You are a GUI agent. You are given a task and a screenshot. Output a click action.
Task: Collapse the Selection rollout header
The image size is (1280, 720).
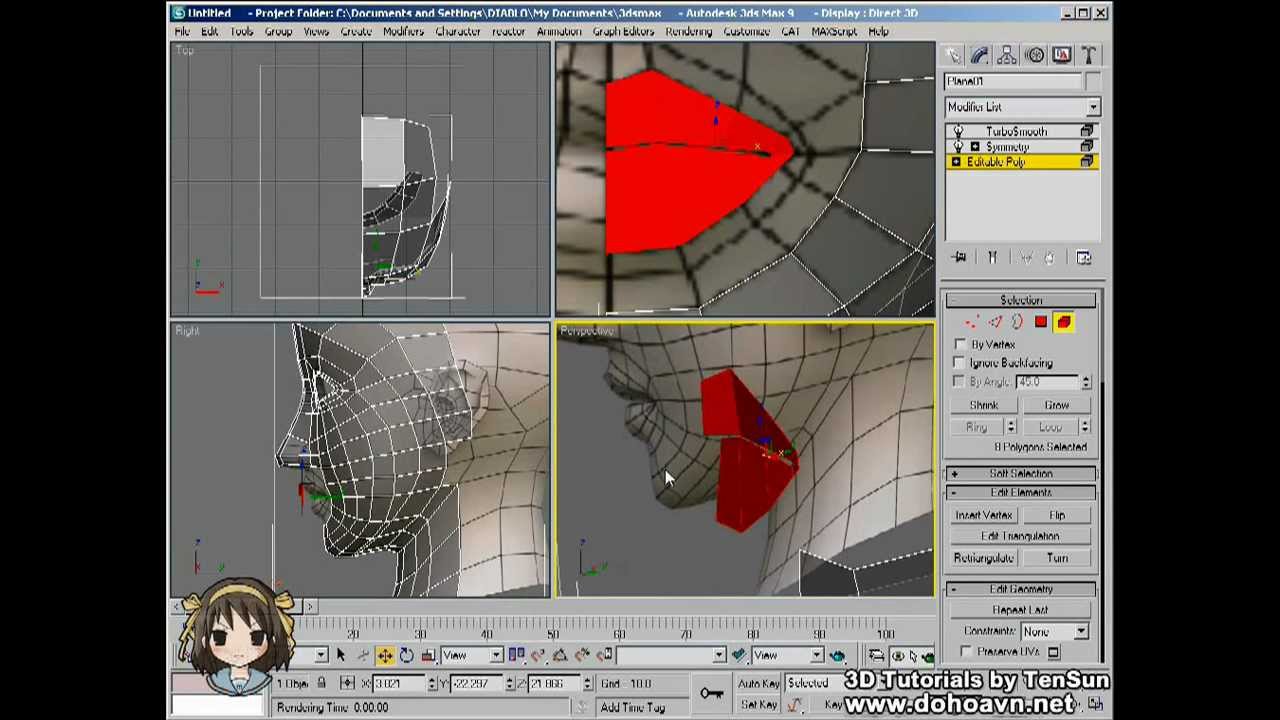click(1021, 300)
